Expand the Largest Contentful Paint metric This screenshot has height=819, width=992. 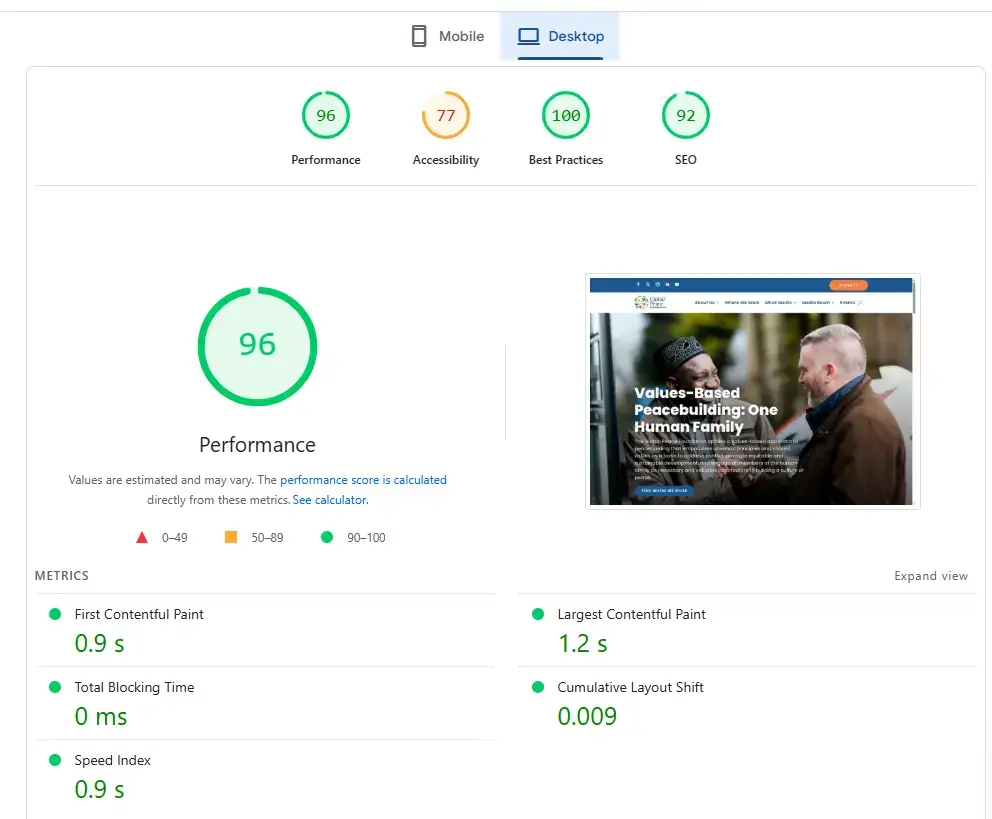(631, 614)
